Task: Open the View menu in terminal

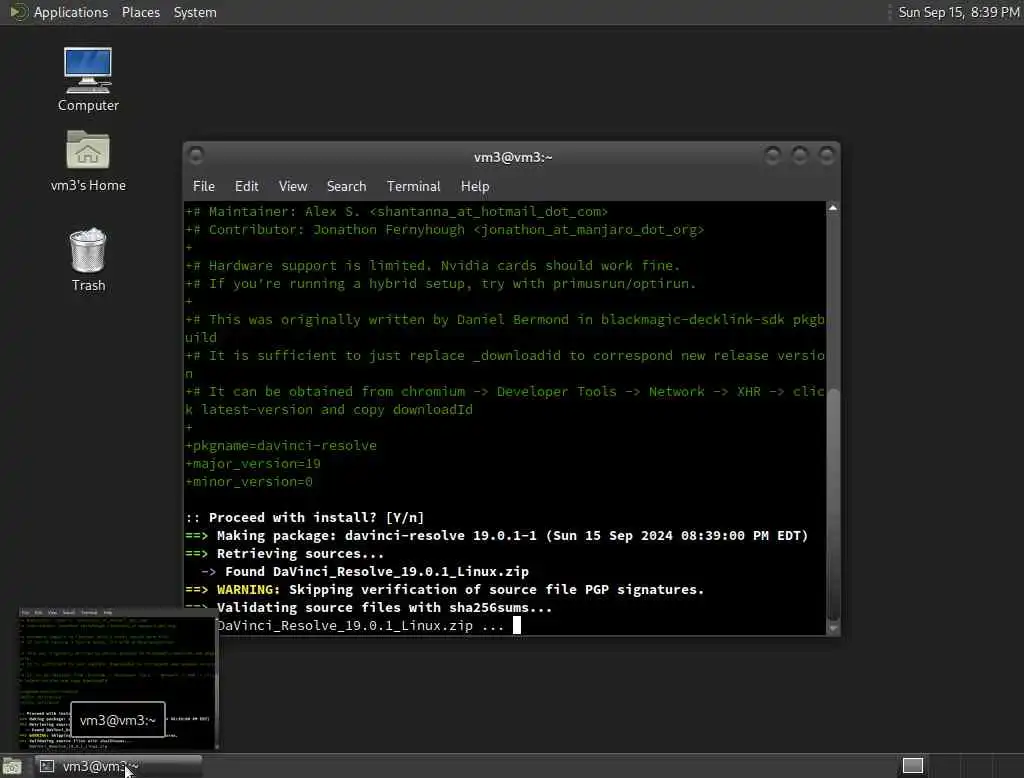Action: pyautogui.click(x=293, y=186)
